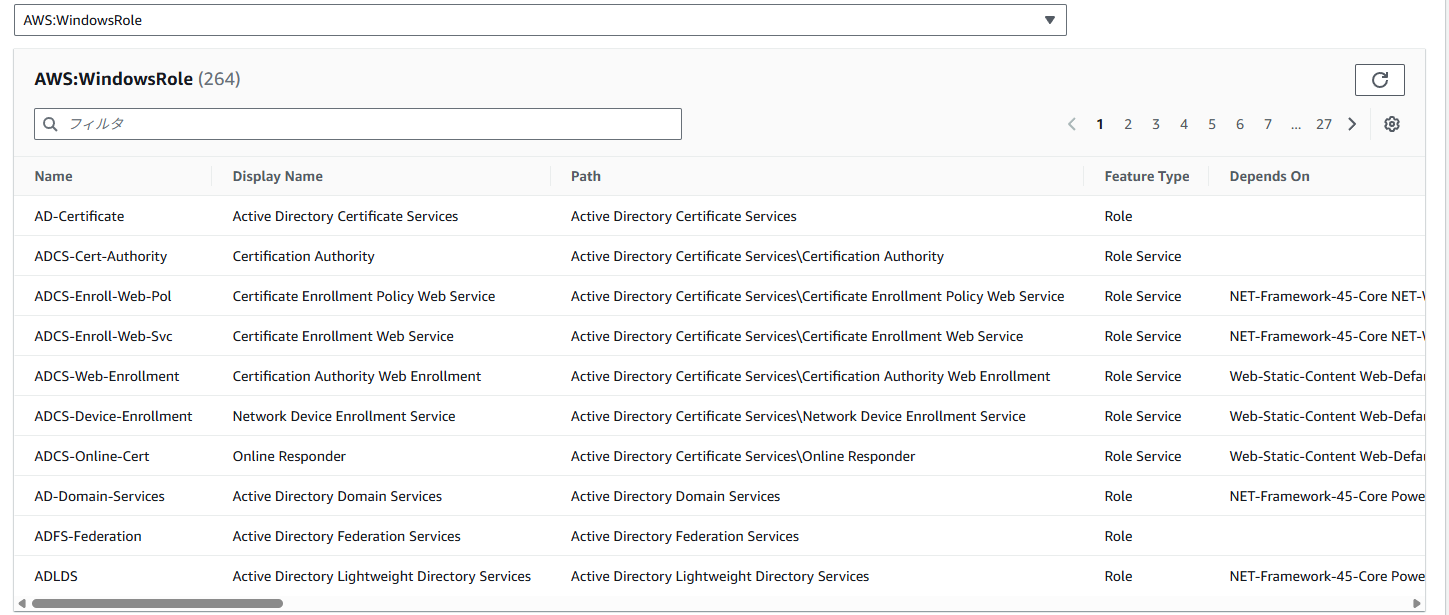Click the horizontal scrollbar thumb
This screenshot has width=1449, height=615.
click(x=157, y=604)
